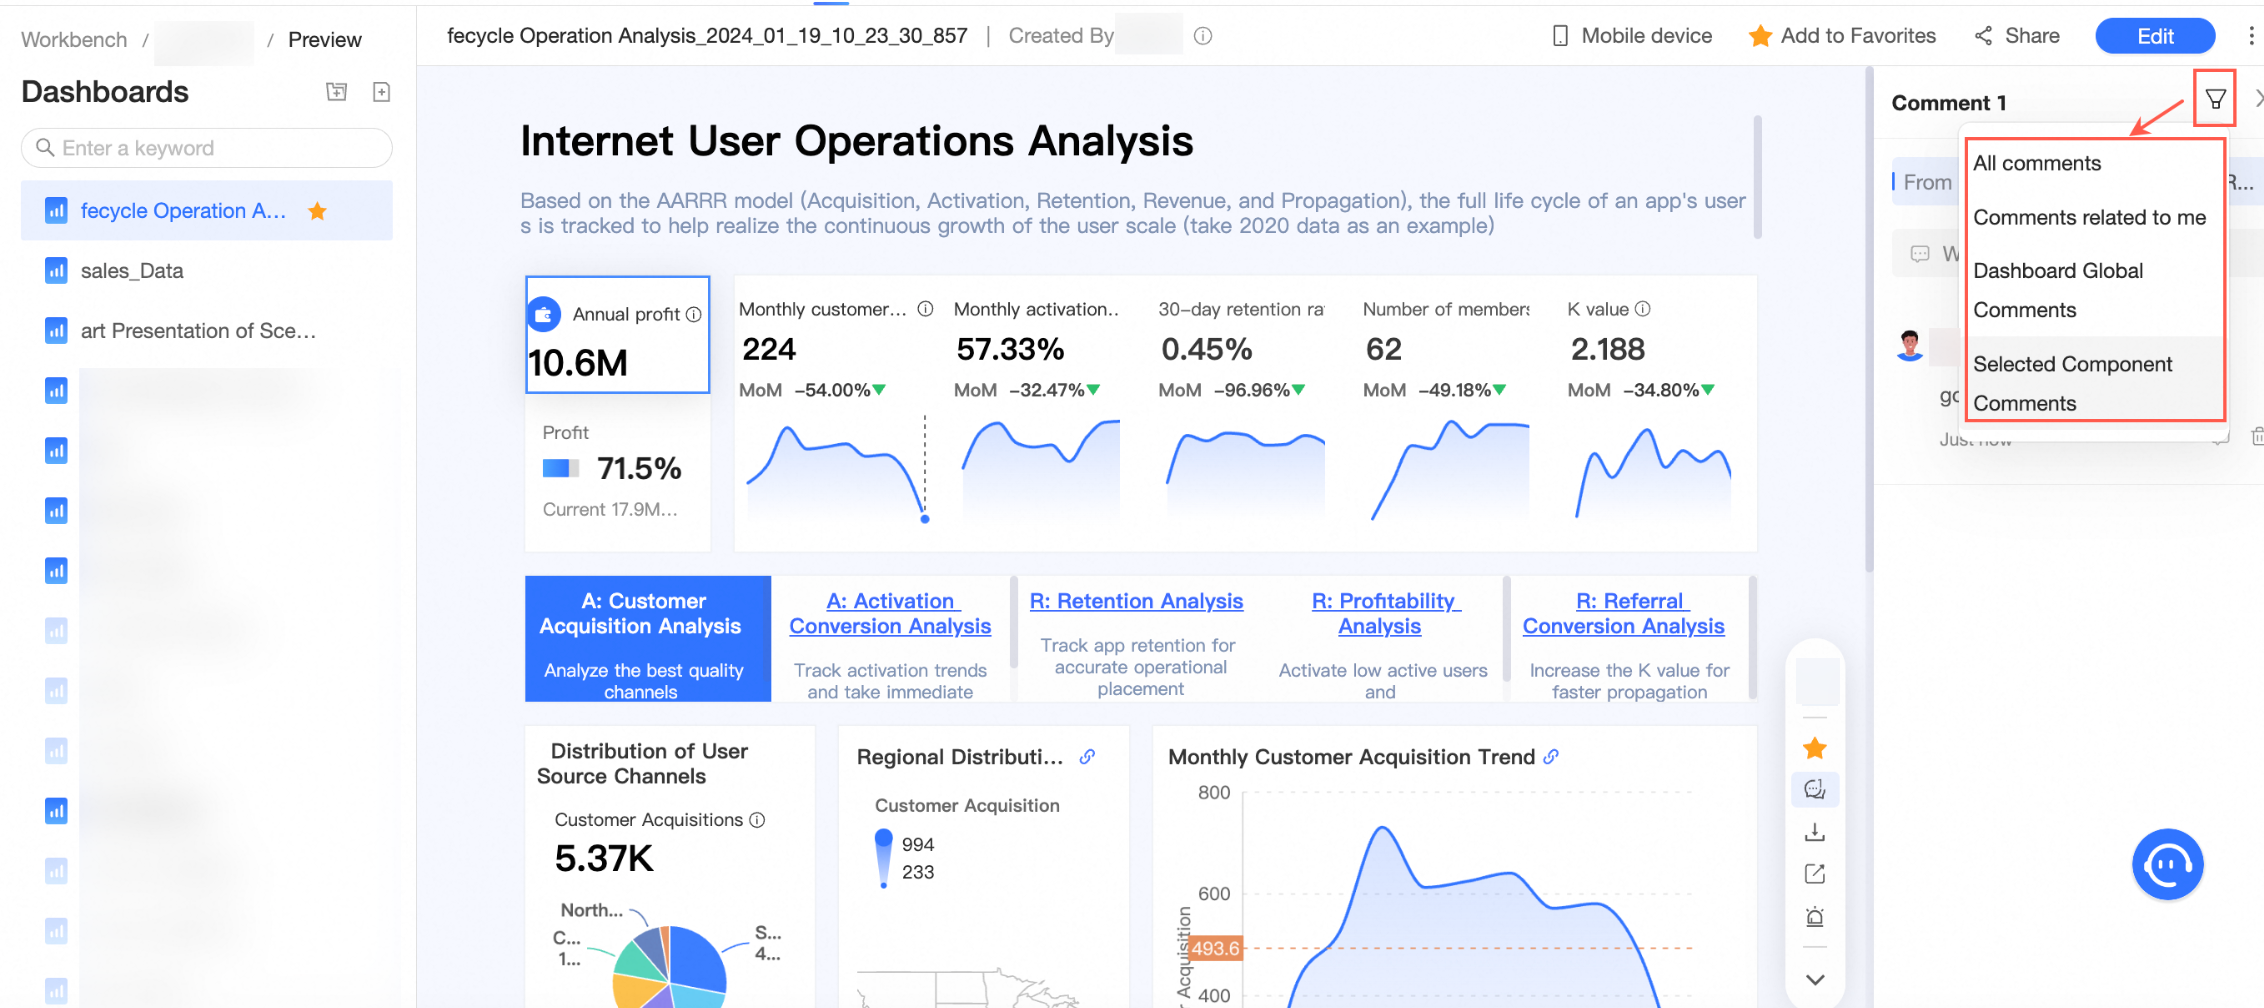Collapse the floating toolbar with the chevron
The width and height of the screenshot is (2264, 1008).
pyautogui.click(x=1815, y=980)
